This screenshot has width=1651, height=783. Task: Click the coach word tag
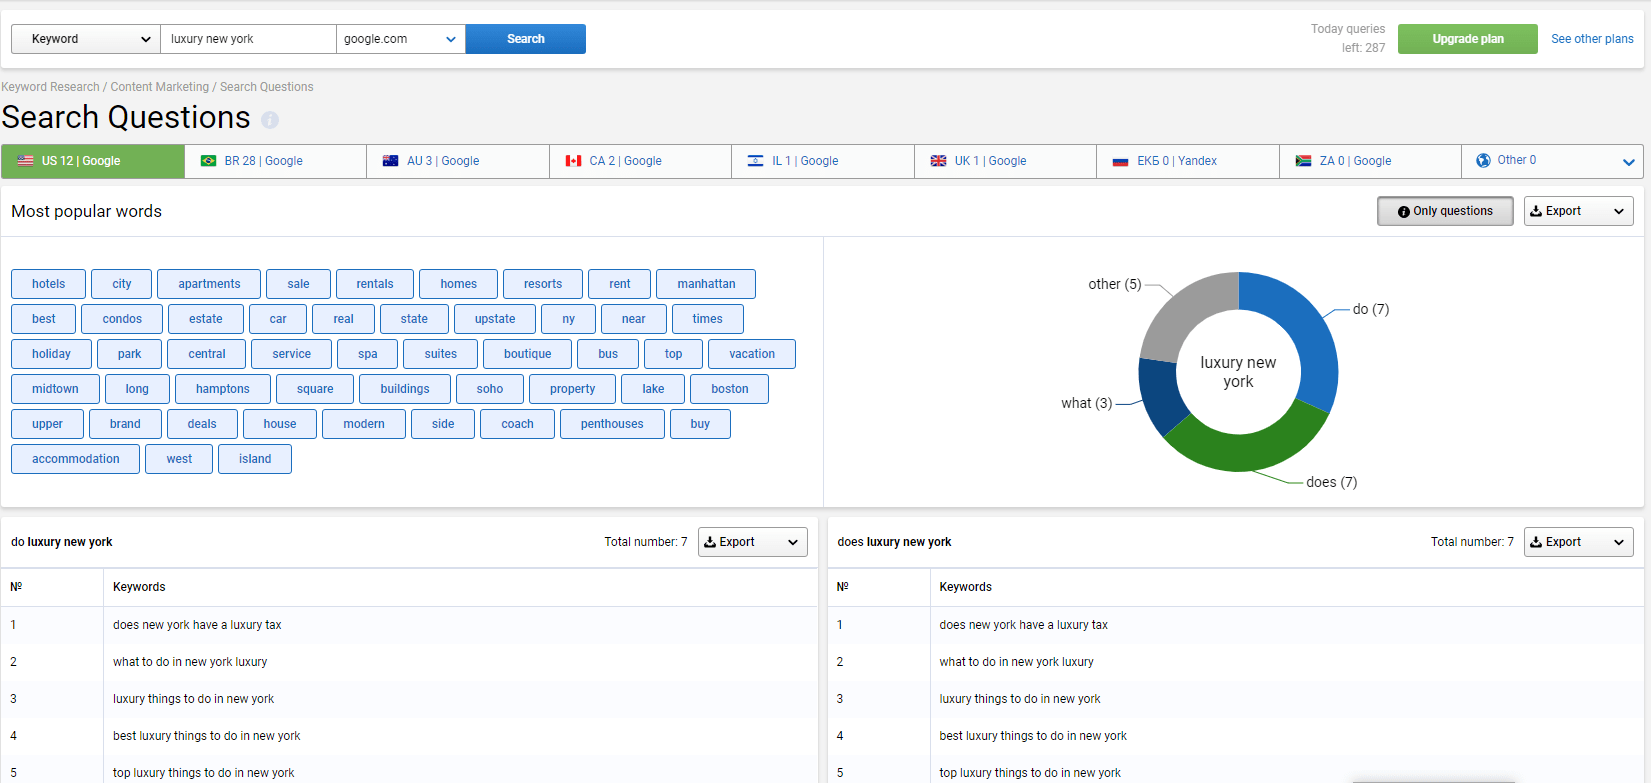coord(517,424)
